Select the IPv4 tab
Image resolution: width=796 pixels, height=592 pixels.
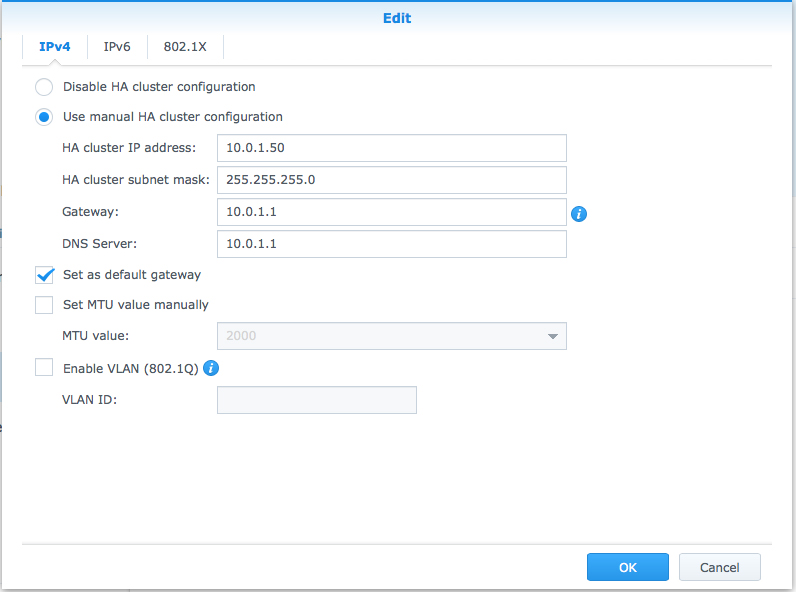click(x=54, y=47)
